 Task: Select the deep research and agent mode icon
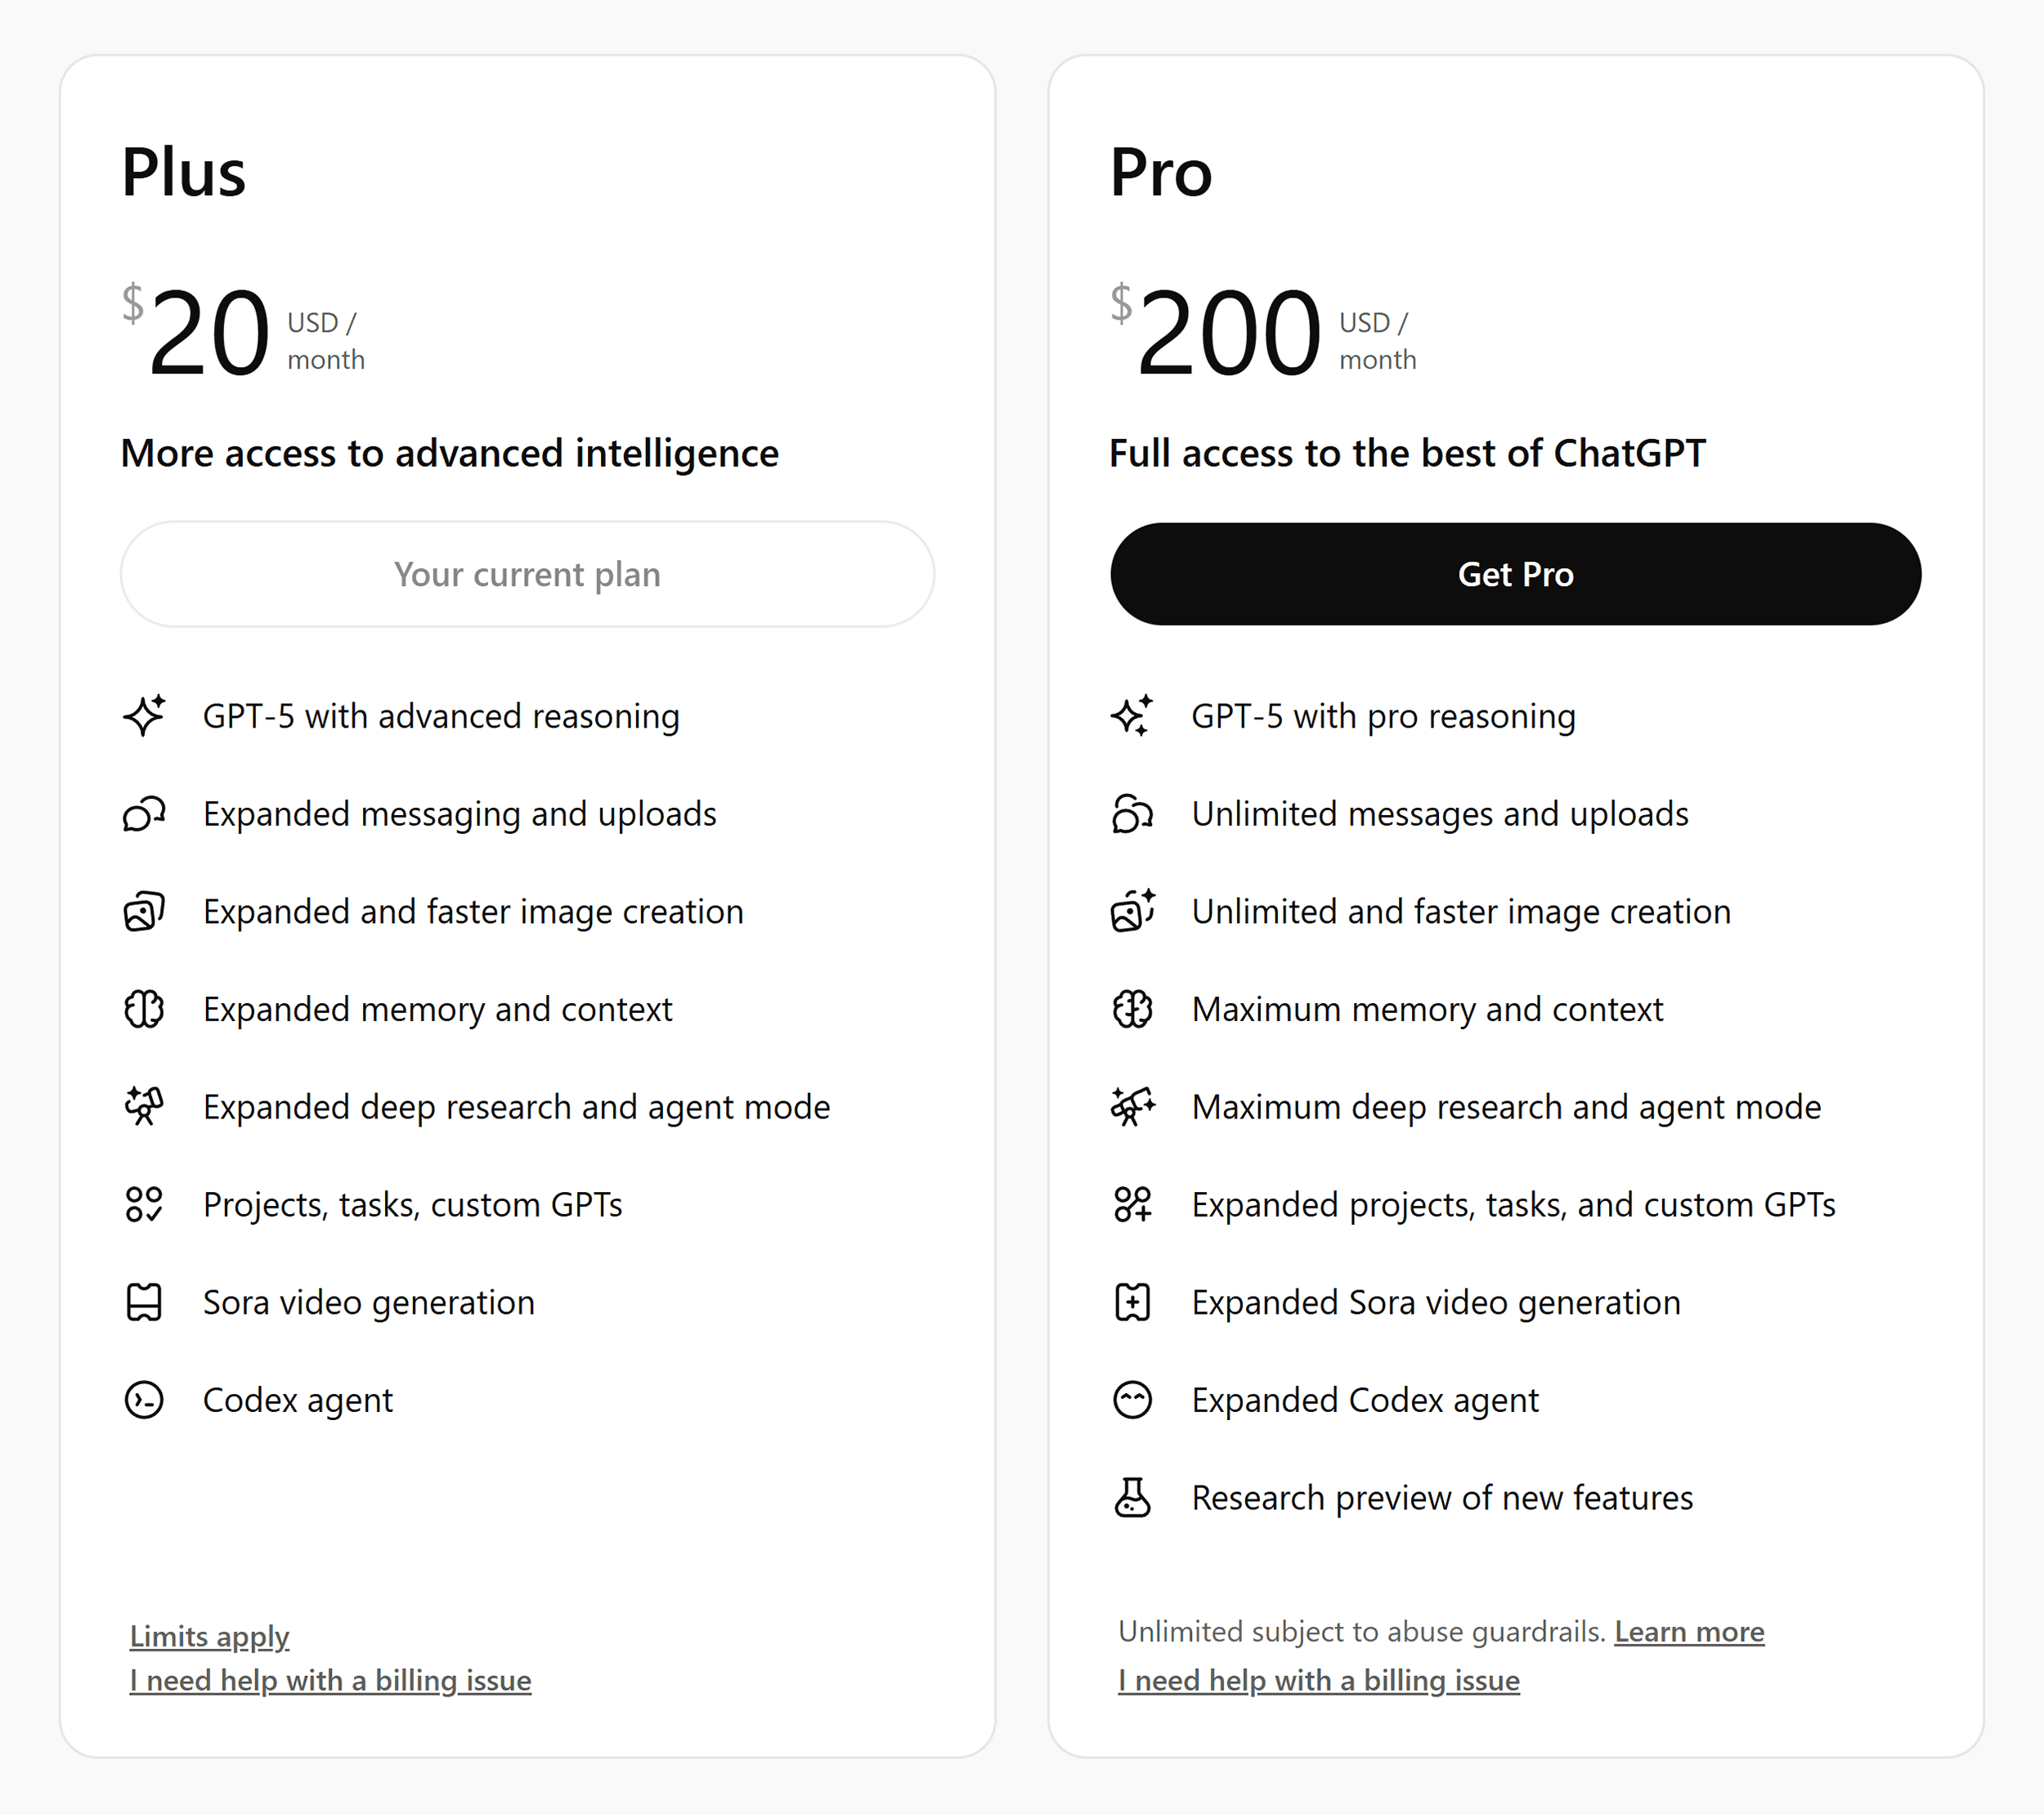coord(144,1106)
